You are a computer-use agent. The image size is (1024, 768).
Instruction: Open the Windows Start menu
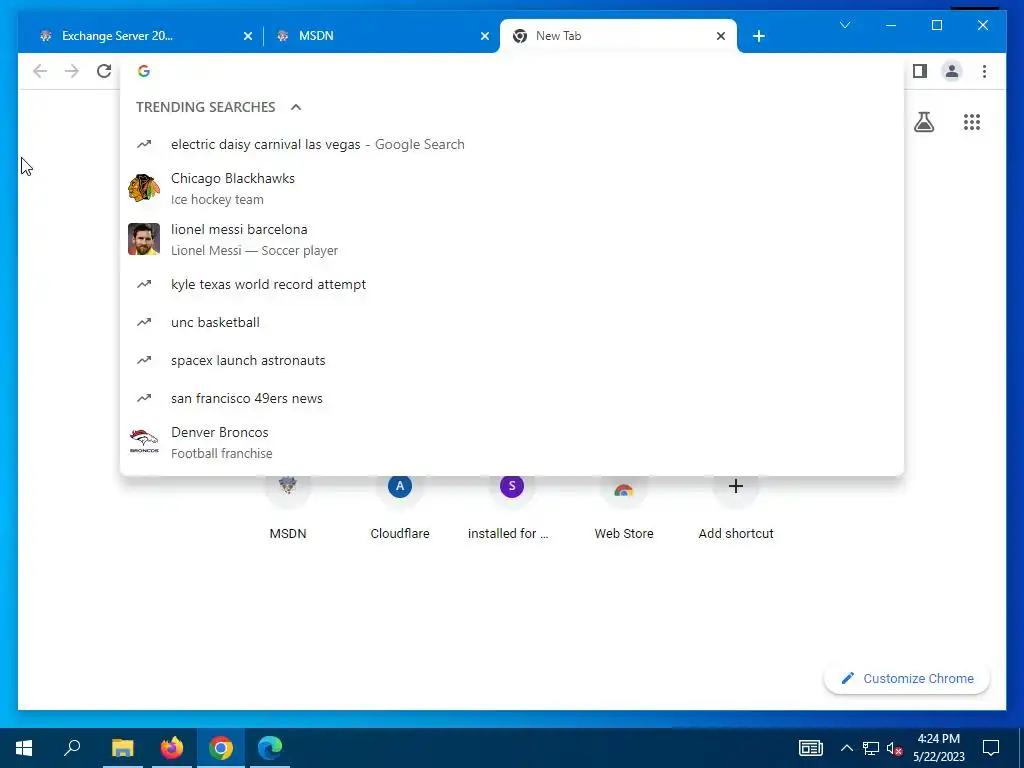tap(24, 748)
